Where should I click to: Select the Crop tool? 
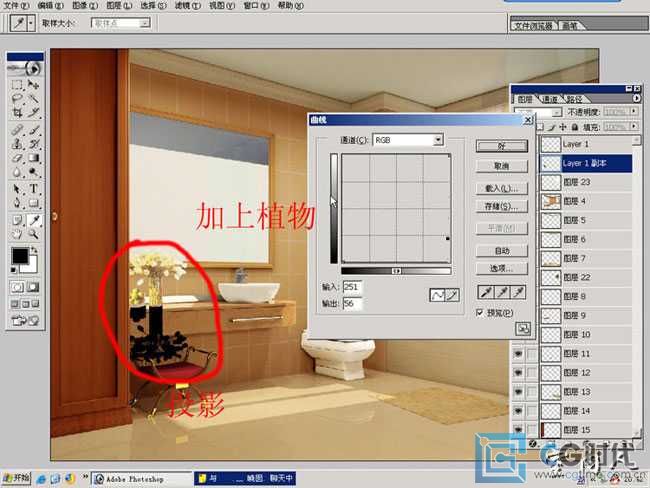[17, 112]
